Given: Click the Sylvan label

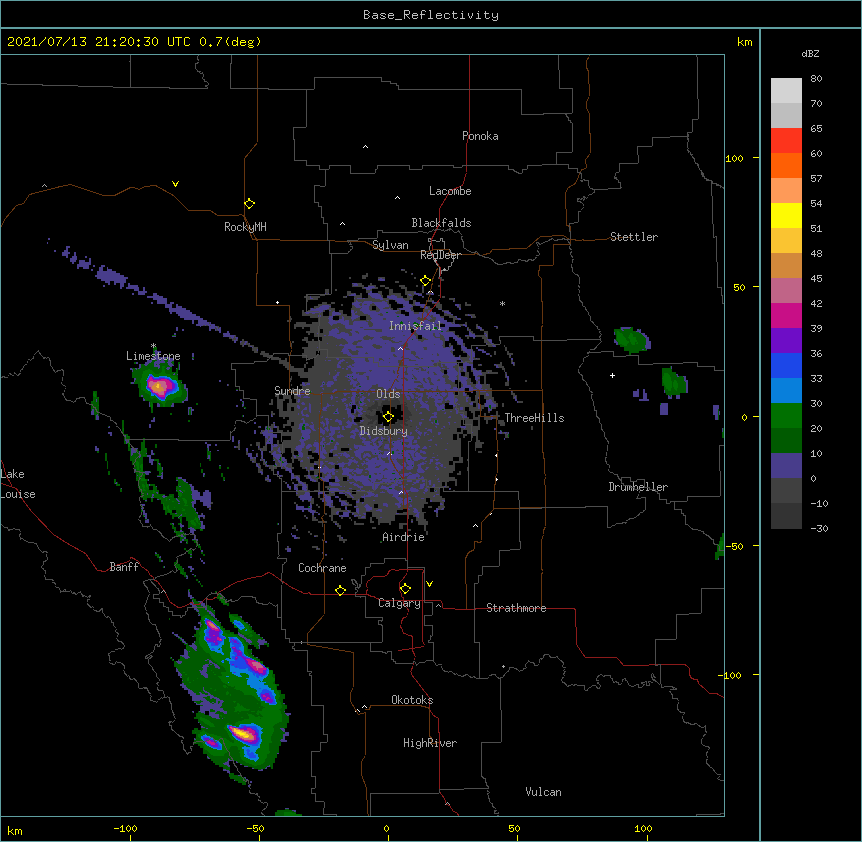Looking at the screenshot, I should click(x=390, y=245).
